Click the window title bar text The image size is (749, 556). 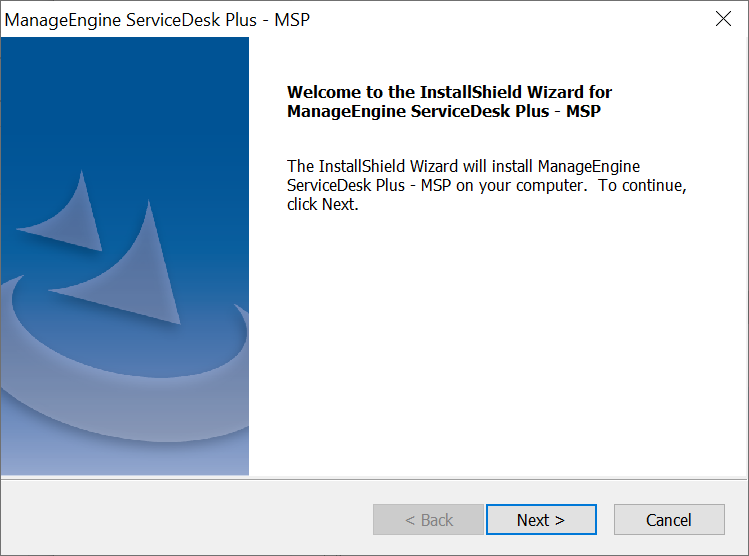(x=158, y=19)
